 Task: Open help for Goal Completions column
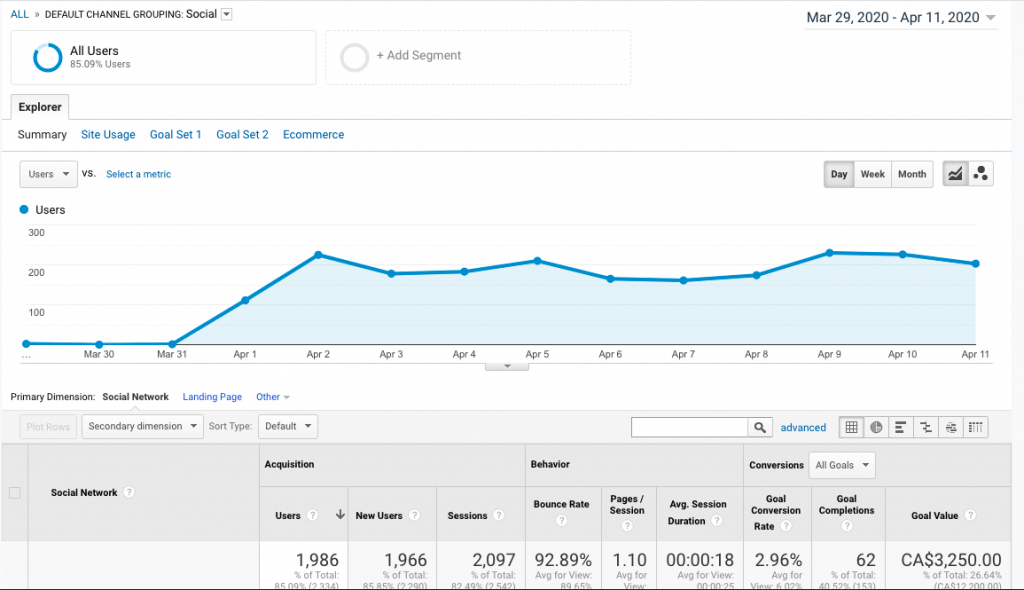(x=846, y=526)
